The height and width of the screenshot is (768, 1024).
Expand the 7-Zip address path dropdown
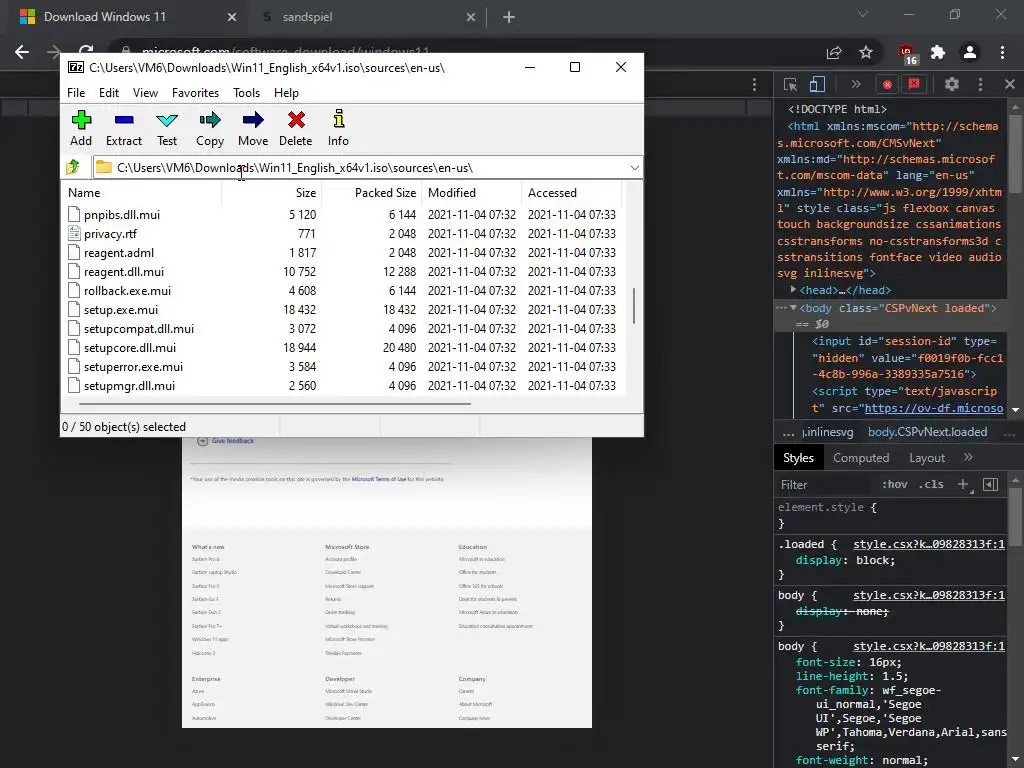[x=634, y=168]
